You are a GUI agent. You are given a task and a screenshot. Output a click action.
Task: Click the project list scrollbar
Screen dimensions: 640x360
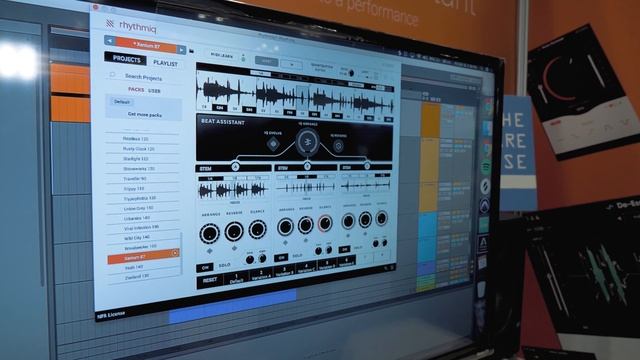click(x=181, y=253)
